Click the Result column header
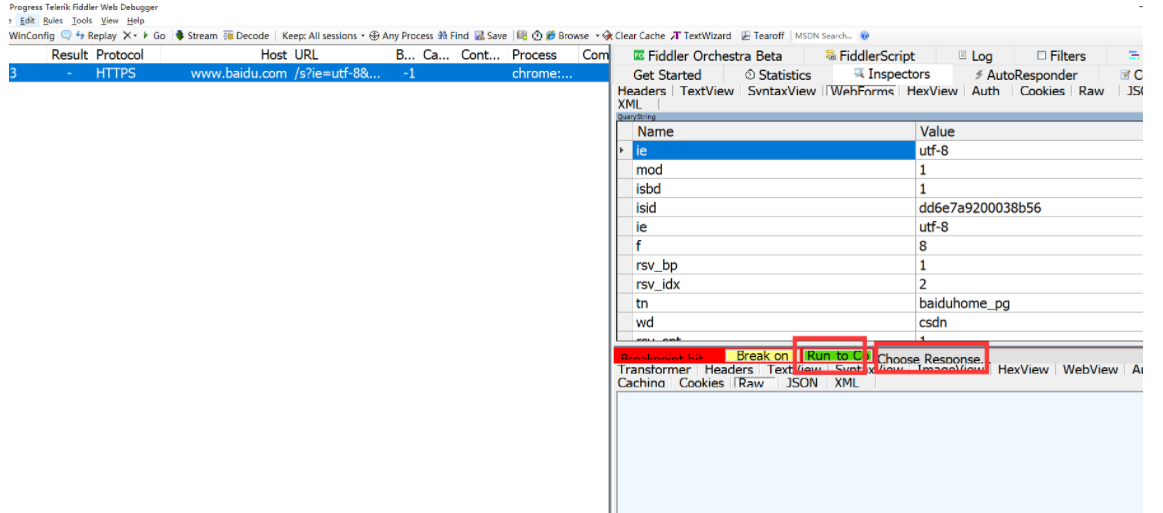Viewport: 1163px width, 513px height. pos(69,55)
